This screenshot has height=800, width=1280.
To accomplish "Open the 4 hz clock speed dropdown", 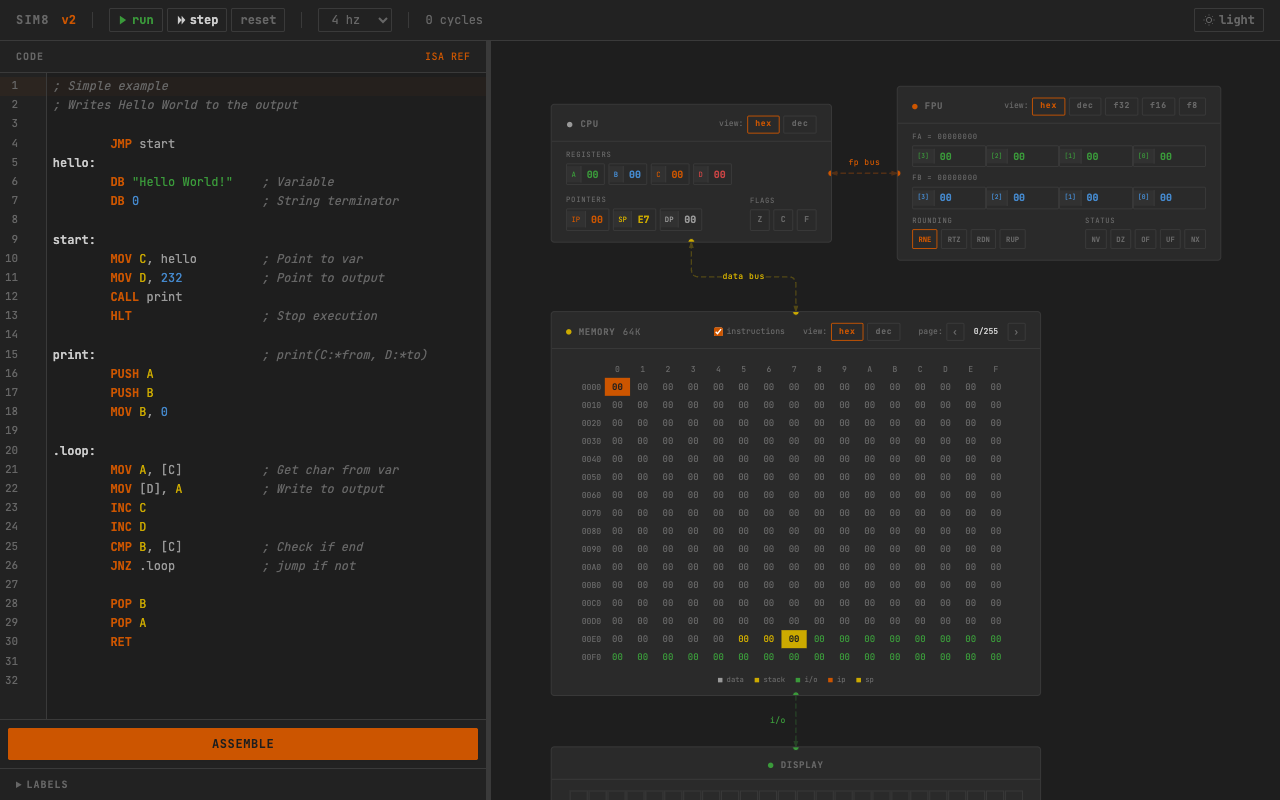I will [x=354, y=20].
